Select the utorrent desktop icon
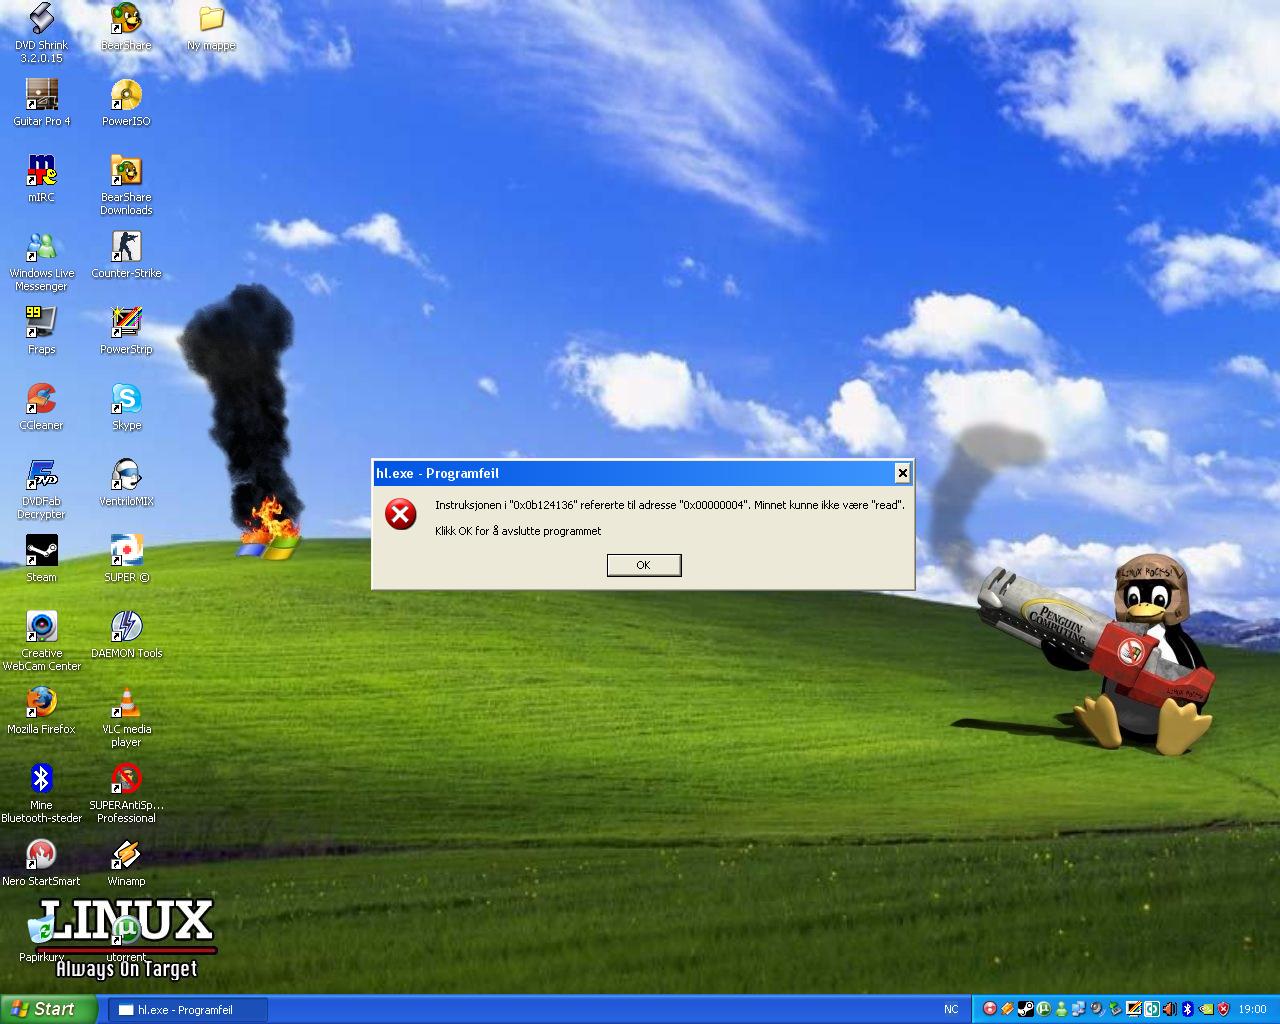This screenshot has height=1024, width=1280. (x=126, y=938)
